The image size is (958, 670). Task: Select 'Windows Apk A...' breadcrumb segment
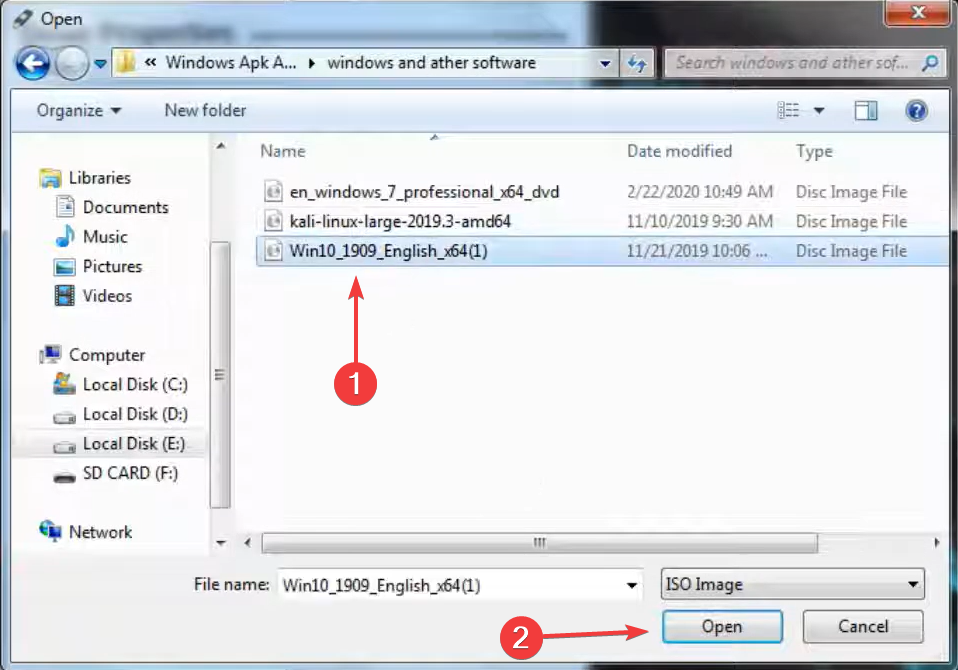point(231,62)
